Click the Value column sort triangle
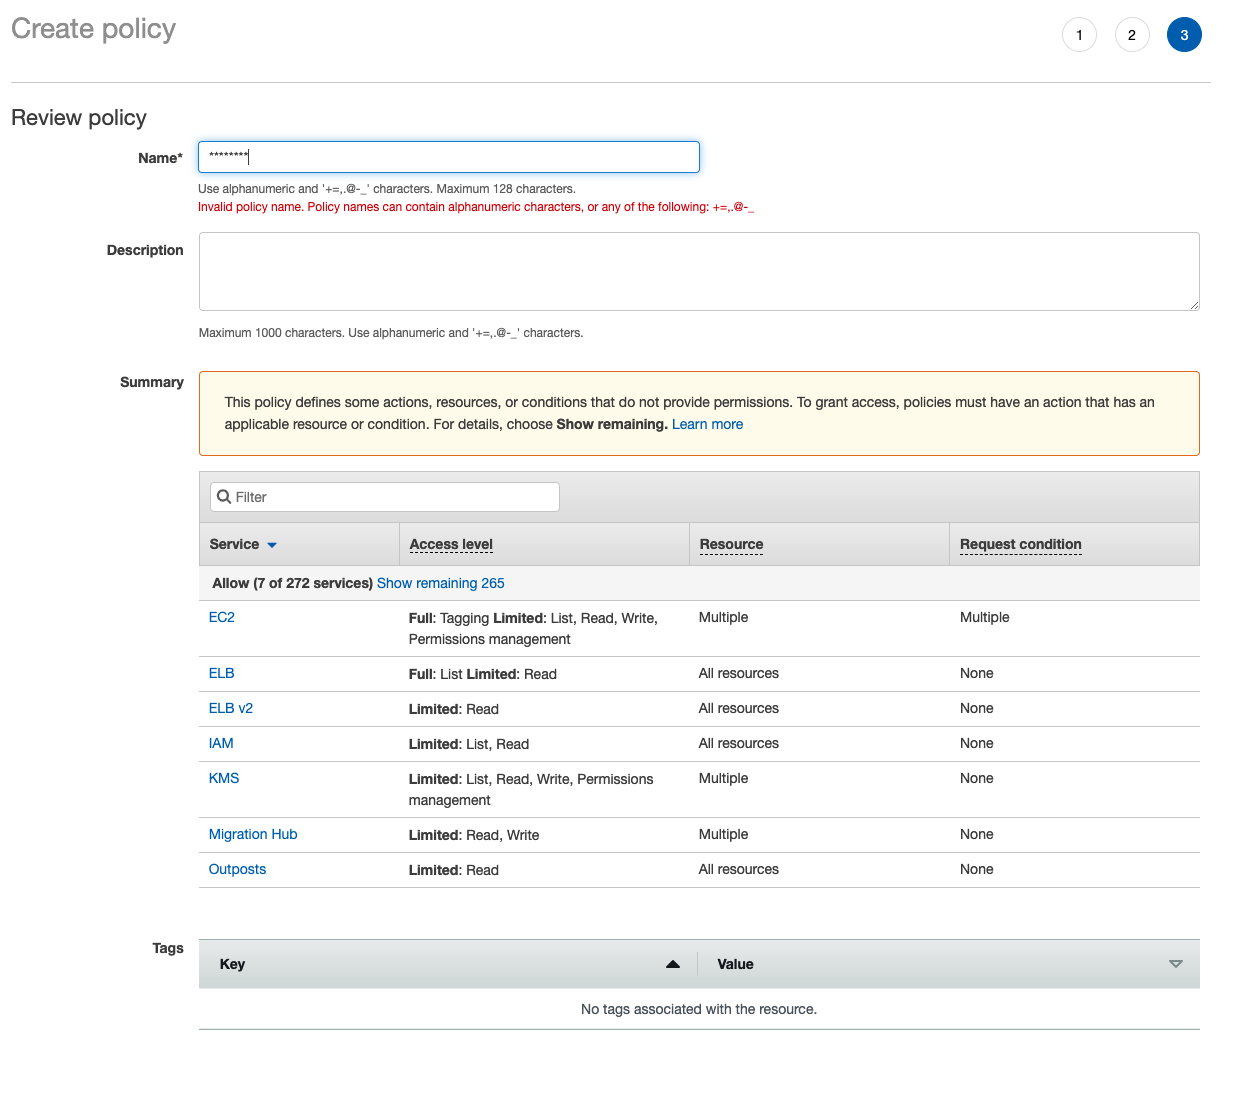Screen dimensions: 1249x1115 click(x=1175, y=964)
